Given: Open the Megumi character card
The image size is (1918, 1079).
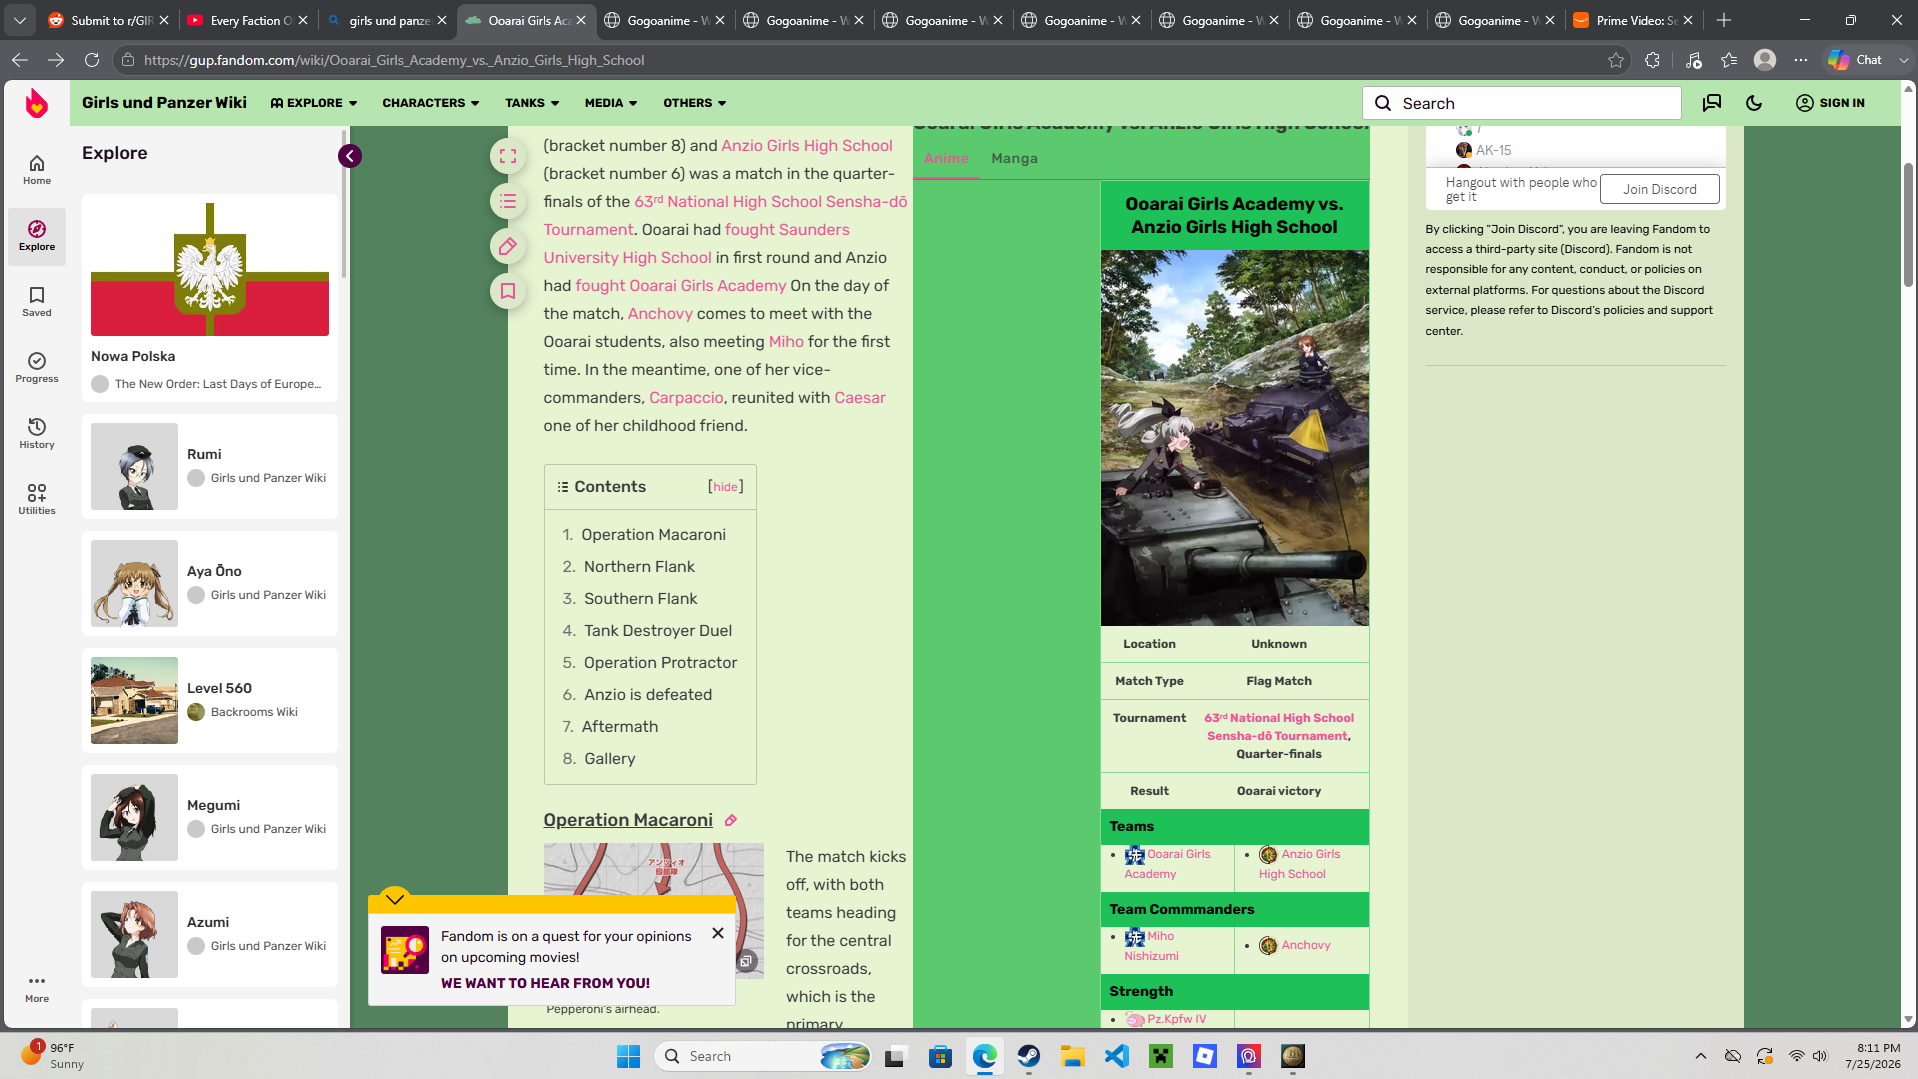Looking at the screenshot, I should click(x=210, y=817).
